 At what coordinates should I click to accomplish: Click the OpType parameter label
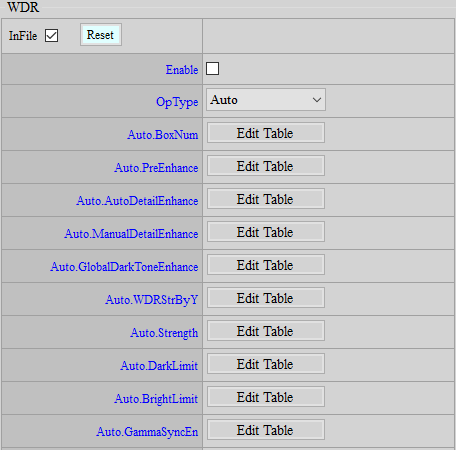(177, 102)
